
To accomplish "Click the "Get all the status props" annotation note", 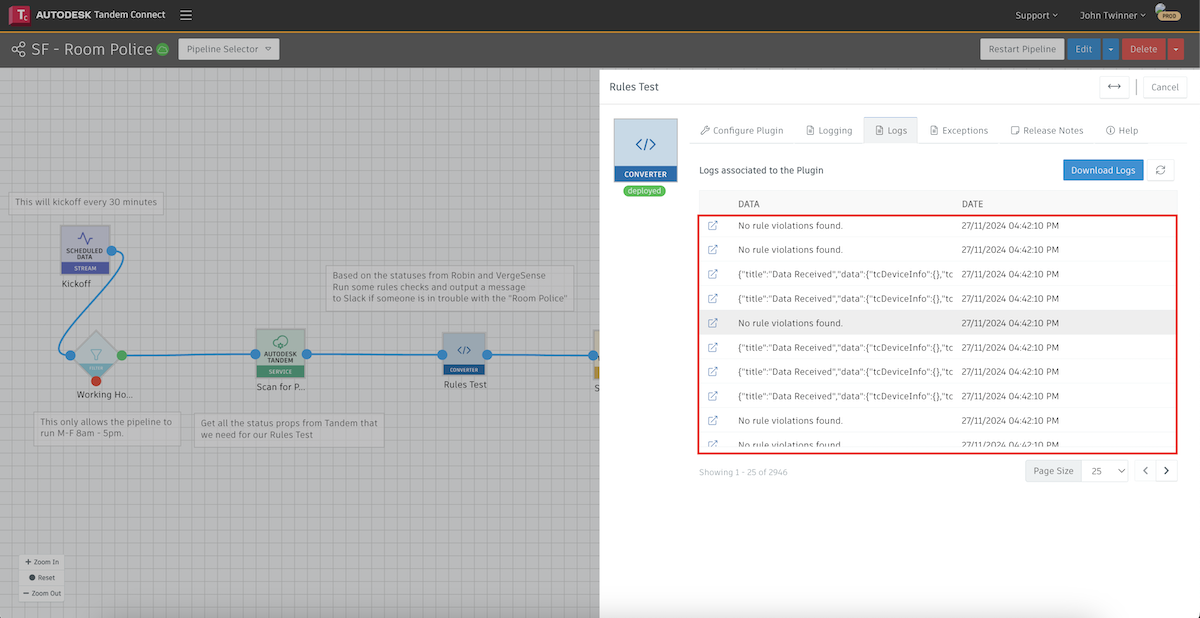I will coord(289,429).
